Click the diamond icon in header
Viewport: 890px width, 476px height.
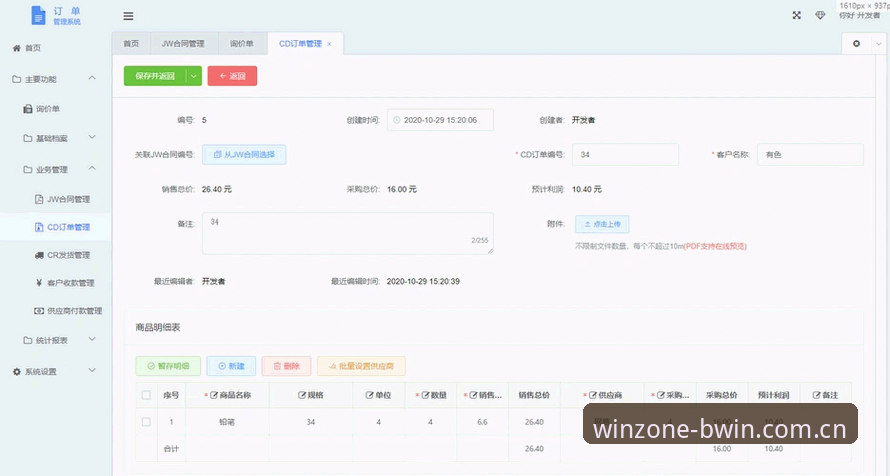click(820, 15)
